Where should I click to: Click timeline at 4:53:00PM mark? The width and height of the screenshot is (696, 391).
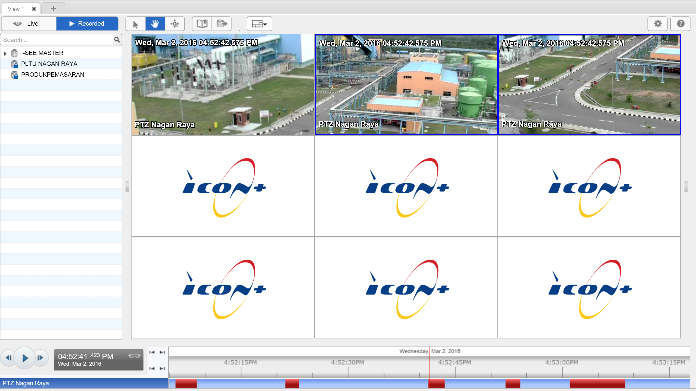[x=562, y=363]
